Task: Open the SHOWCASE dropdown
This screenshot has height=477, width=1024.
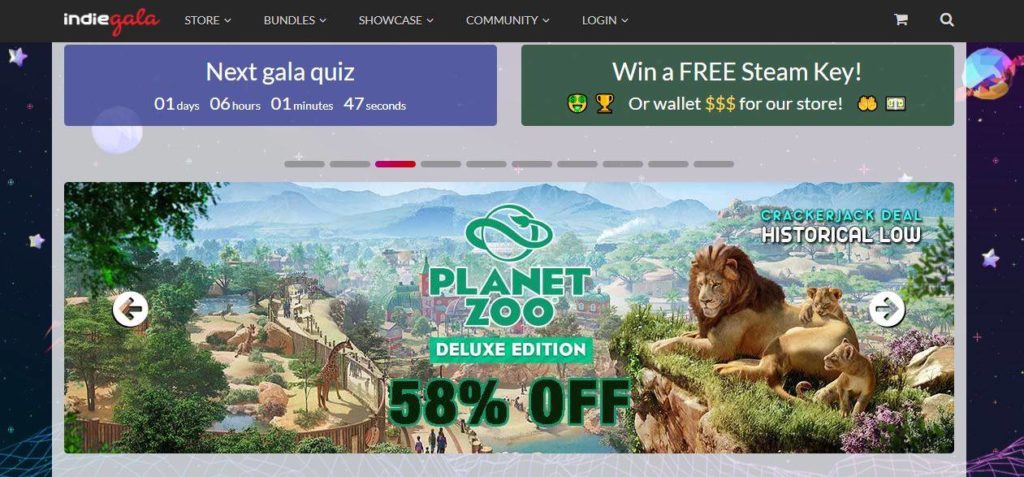Action: pos(396,20)
